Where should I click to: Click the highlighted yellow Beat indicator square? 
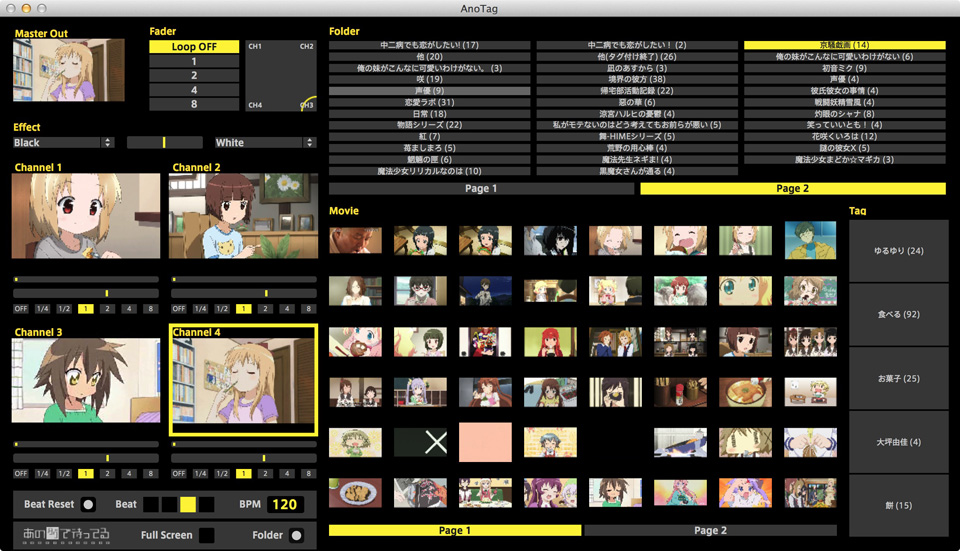188,504
